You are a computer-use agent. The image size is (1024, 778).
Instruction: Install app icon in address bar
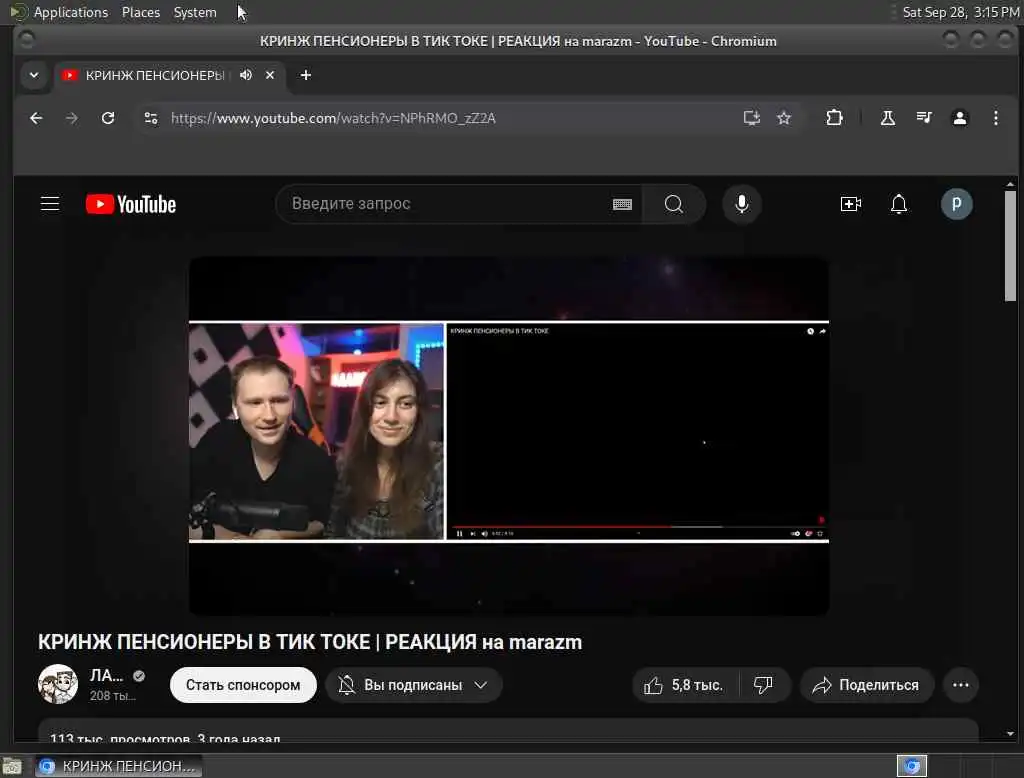(x=752, y=118)
